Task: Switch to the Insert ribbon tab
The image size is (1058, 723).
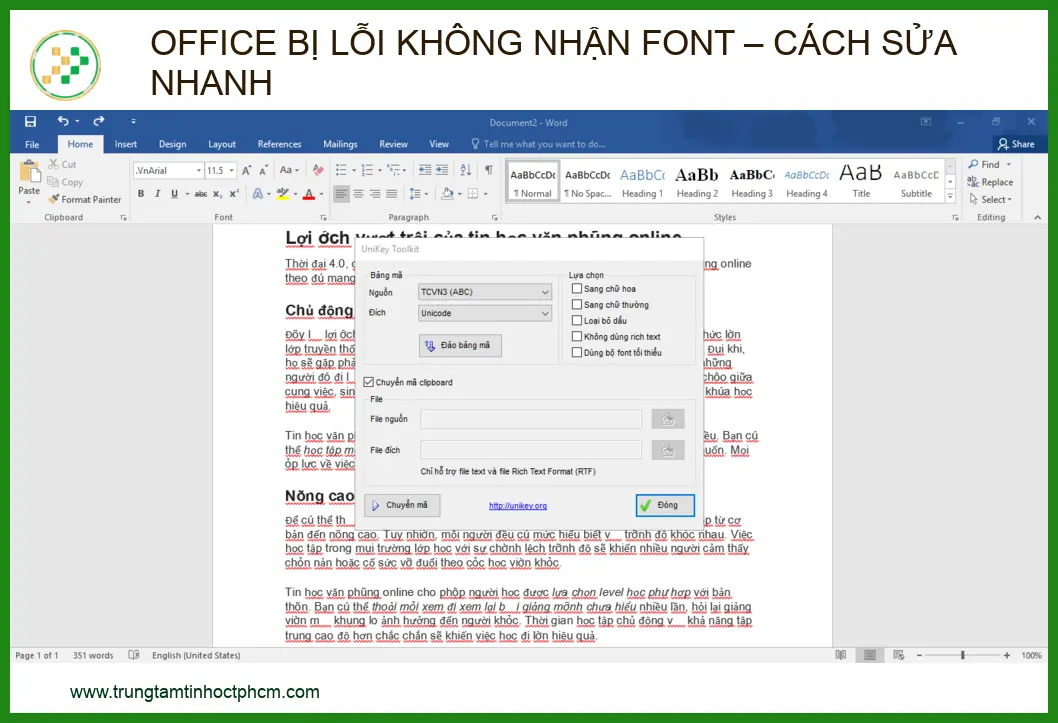Action: pyautogui.click(x=126, y=144)
